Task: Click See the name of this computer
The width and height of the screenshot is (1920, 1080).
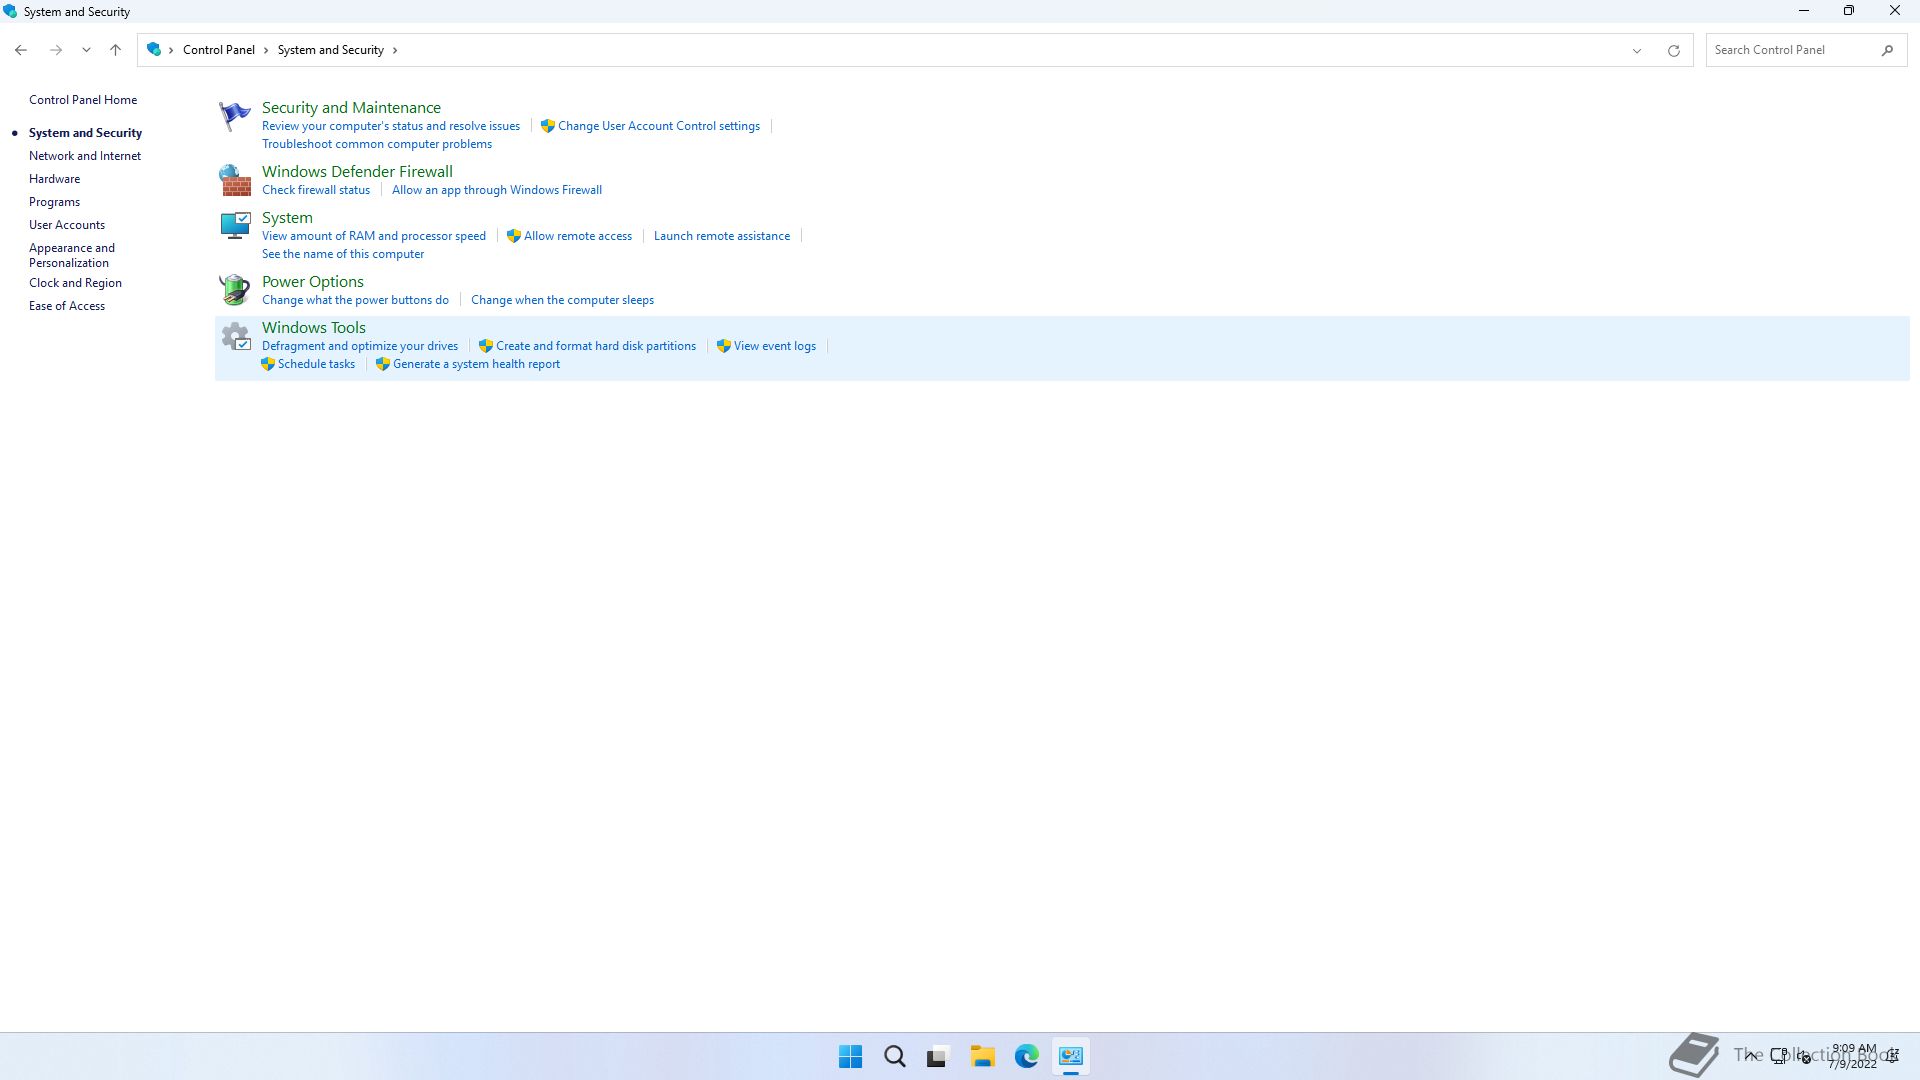Action: [343, 254]
